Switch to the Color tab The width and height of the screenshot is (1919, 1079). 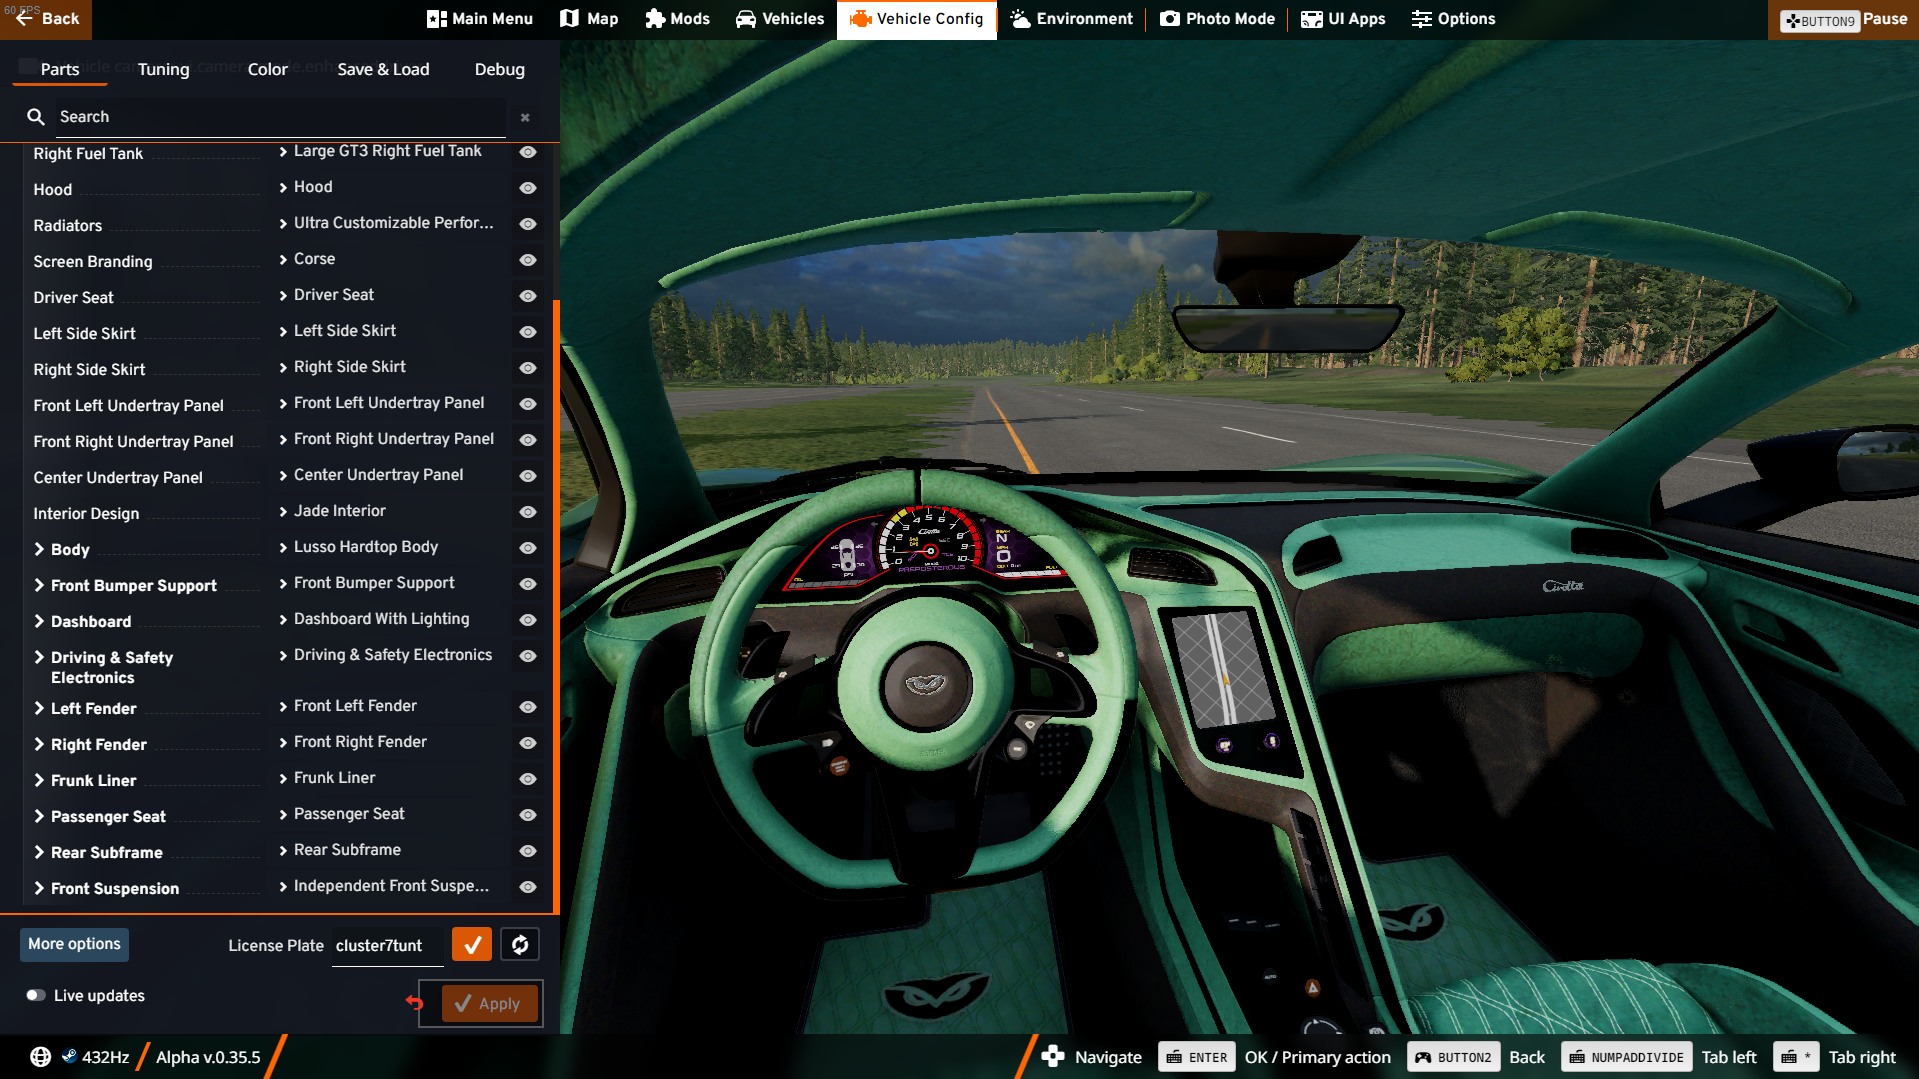(x=268, y=69)
